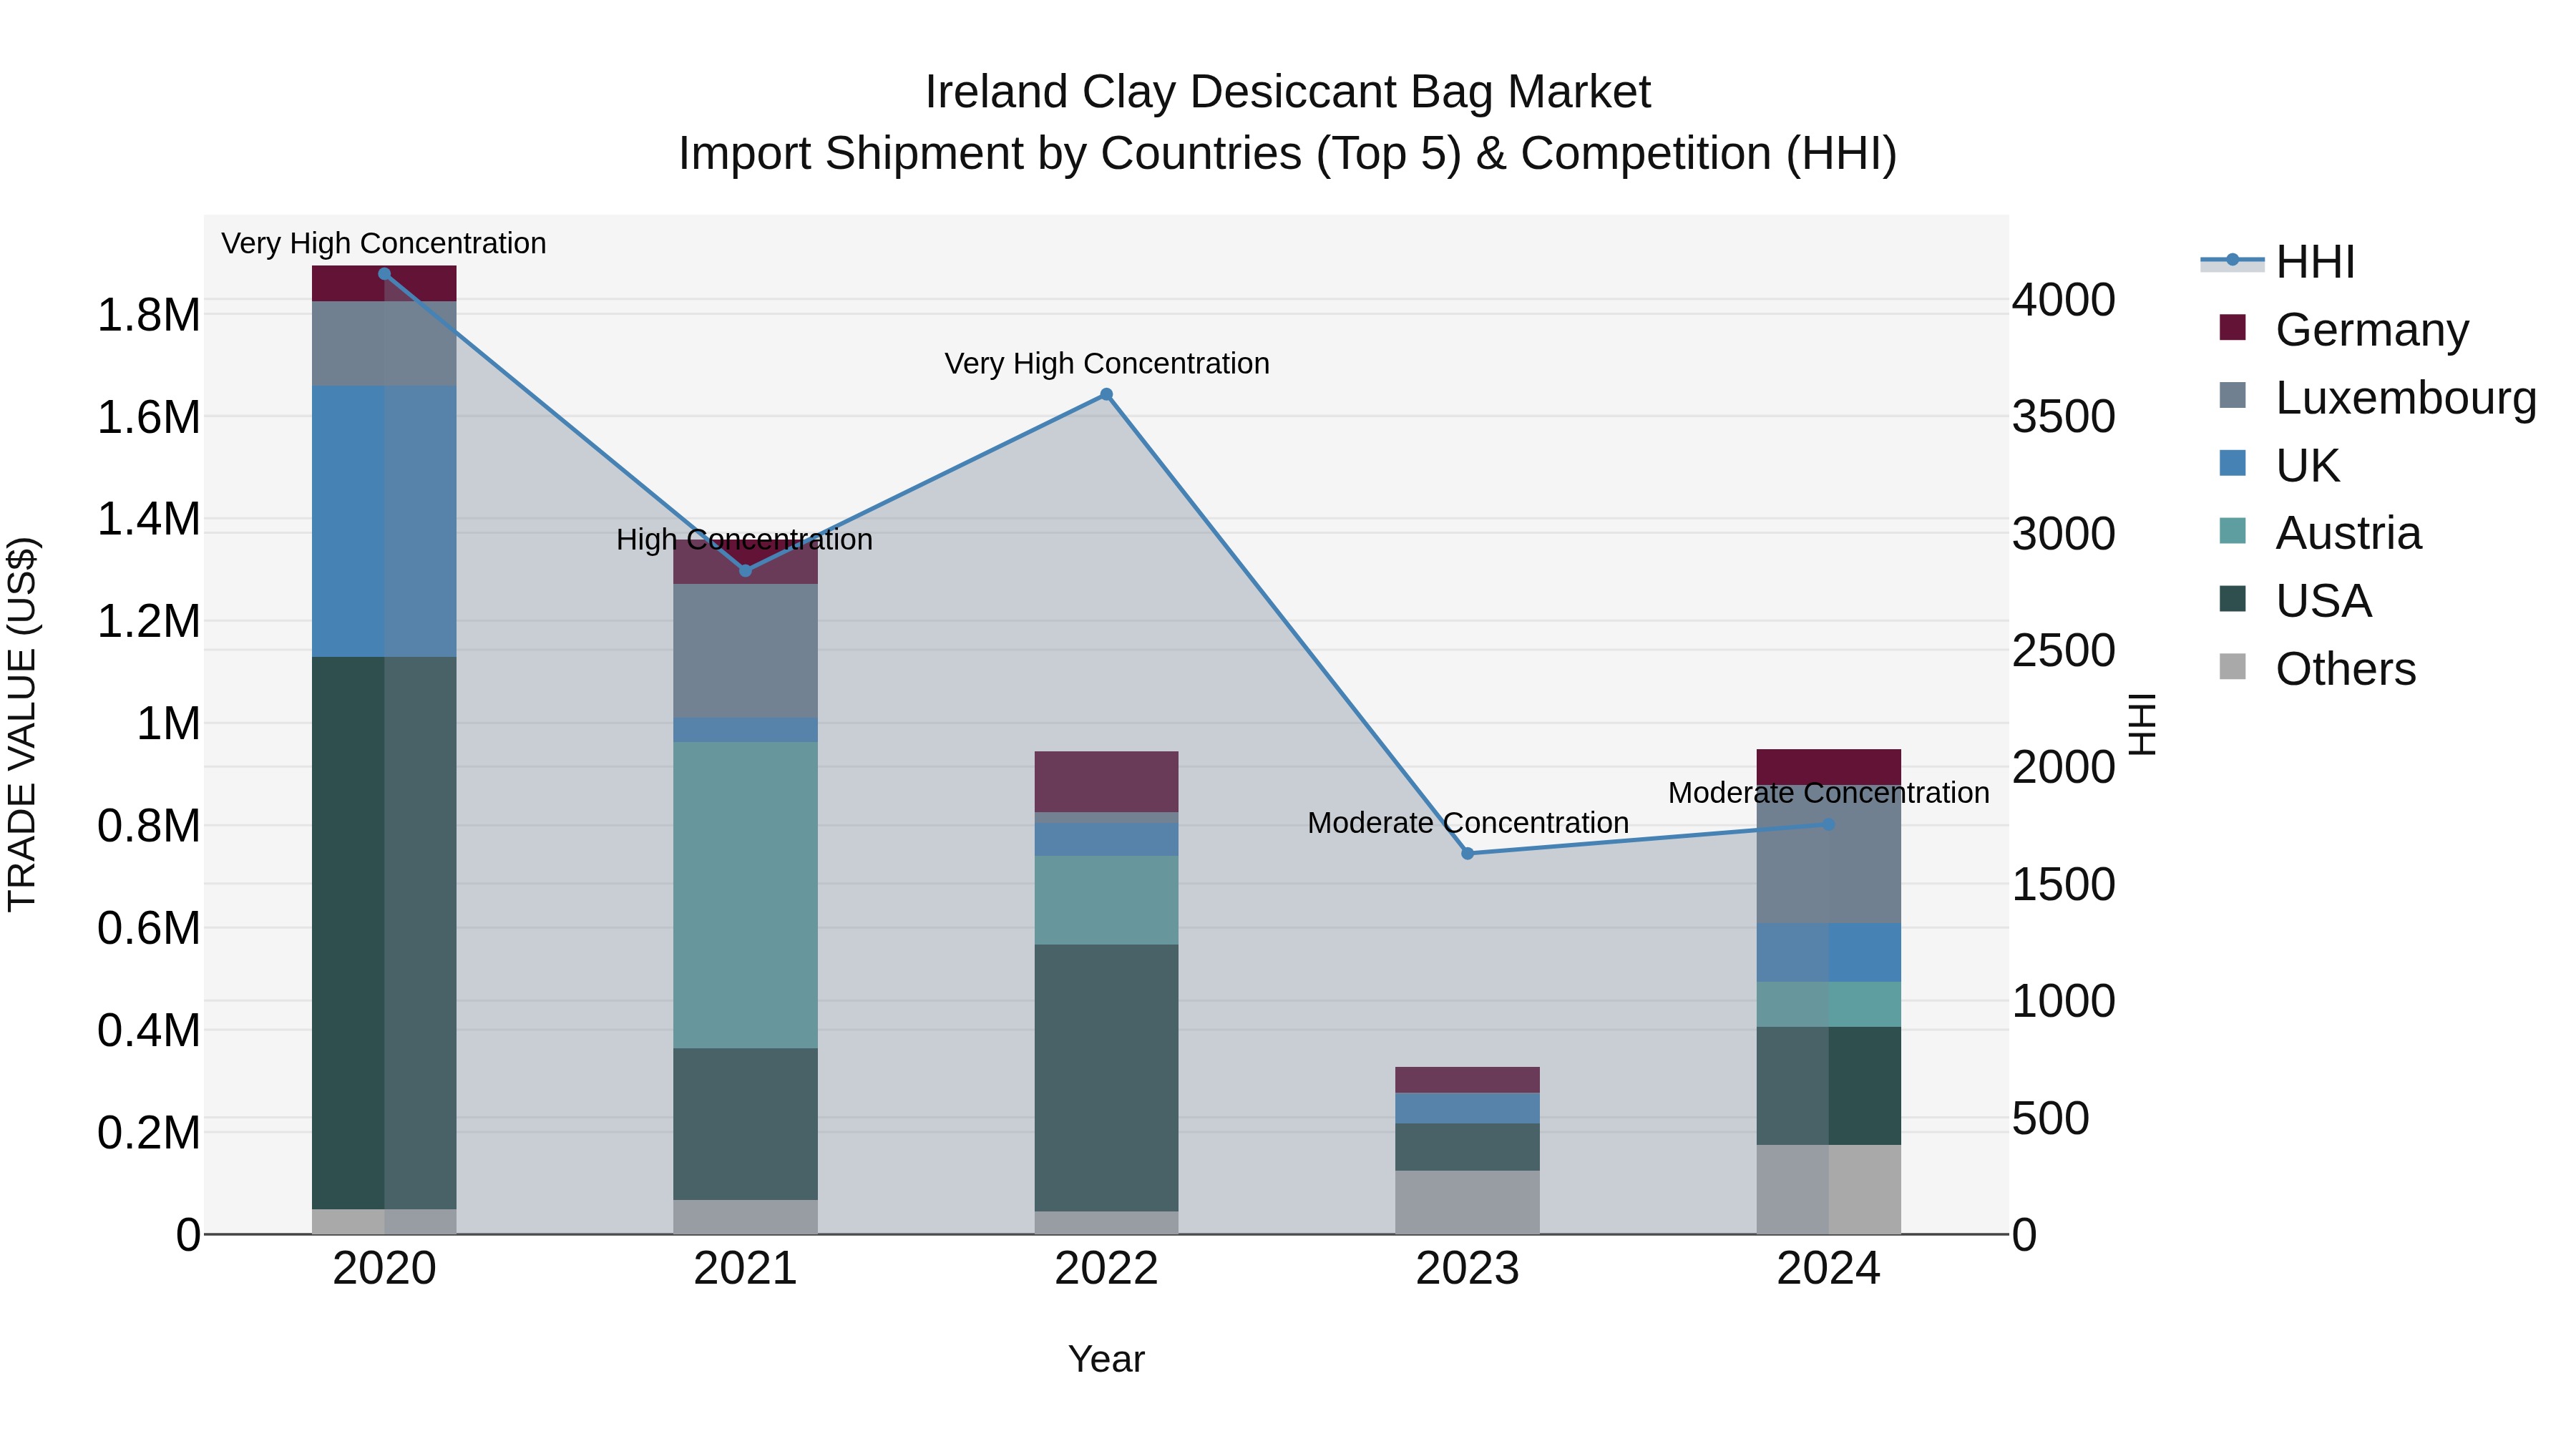Click the 'Very High Concentration' label above 2022
2576x1449 pixels.
point(1107,364)
